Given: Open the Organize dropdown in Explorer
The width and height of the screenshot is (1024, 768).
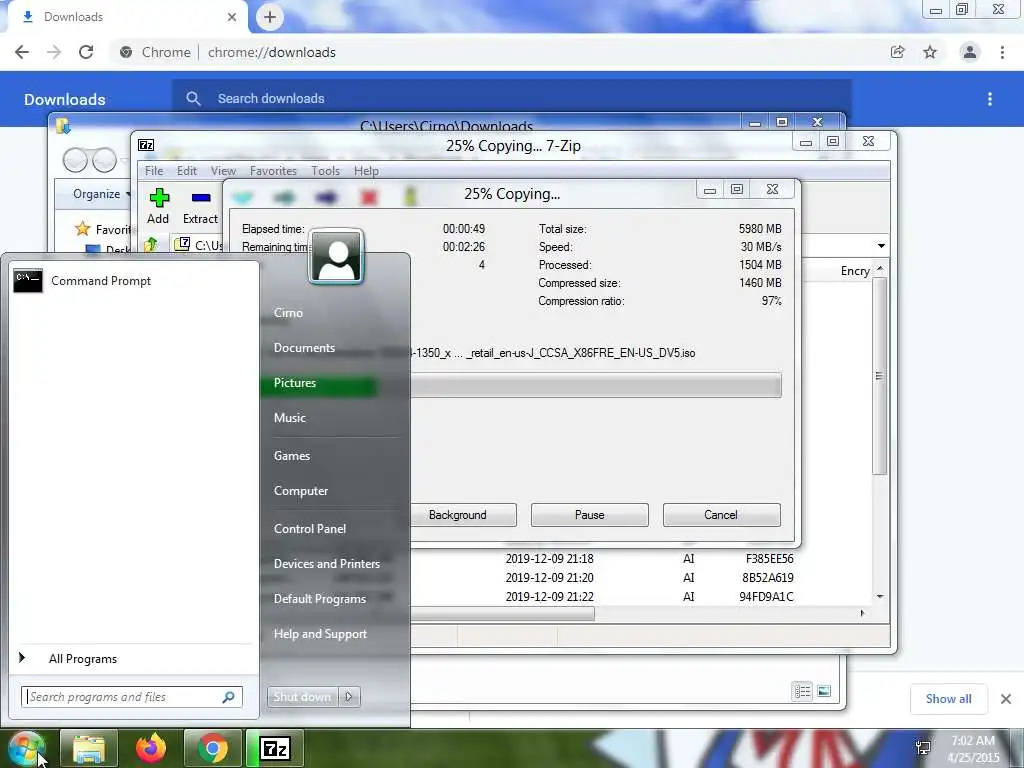Looking at the screenshot, I should (101, 194).
